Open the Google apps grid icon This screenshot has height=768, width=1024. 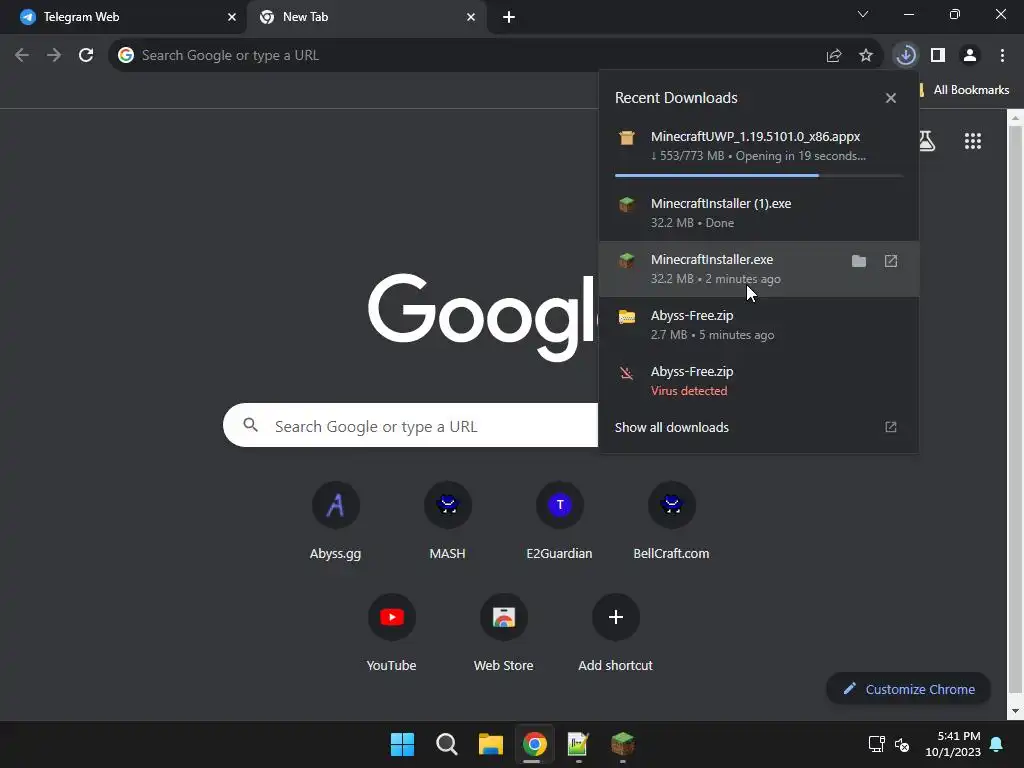[x=972, y=141]
